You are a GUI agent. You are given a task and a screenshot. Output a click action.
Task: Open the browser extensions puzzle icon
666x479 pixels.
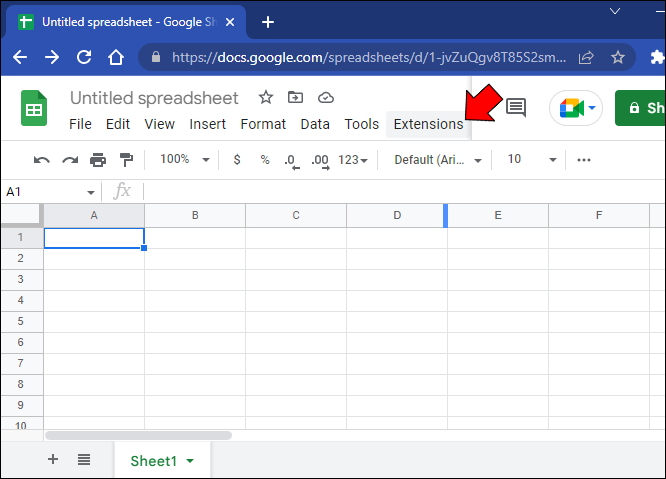click(657, 57)
